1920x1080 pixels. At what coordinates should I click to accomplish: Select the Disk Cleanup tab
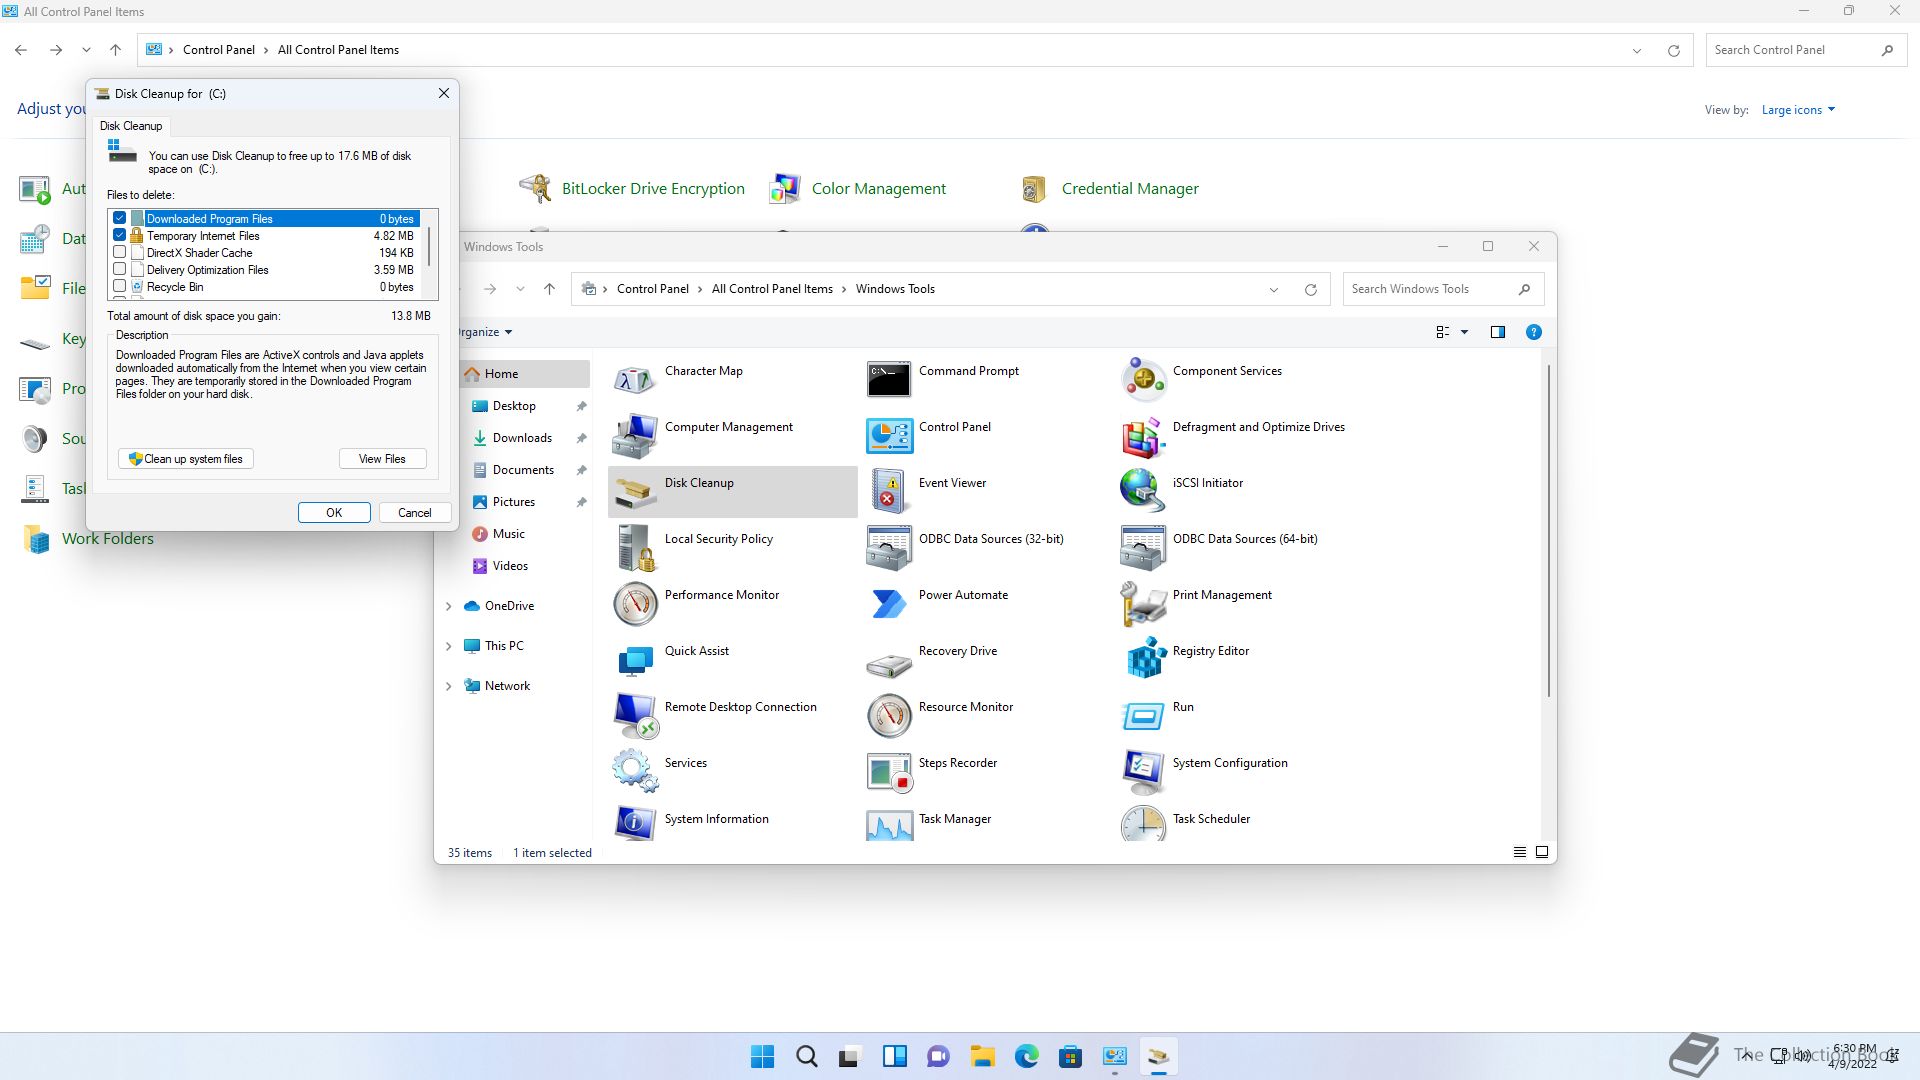[131, 126]
